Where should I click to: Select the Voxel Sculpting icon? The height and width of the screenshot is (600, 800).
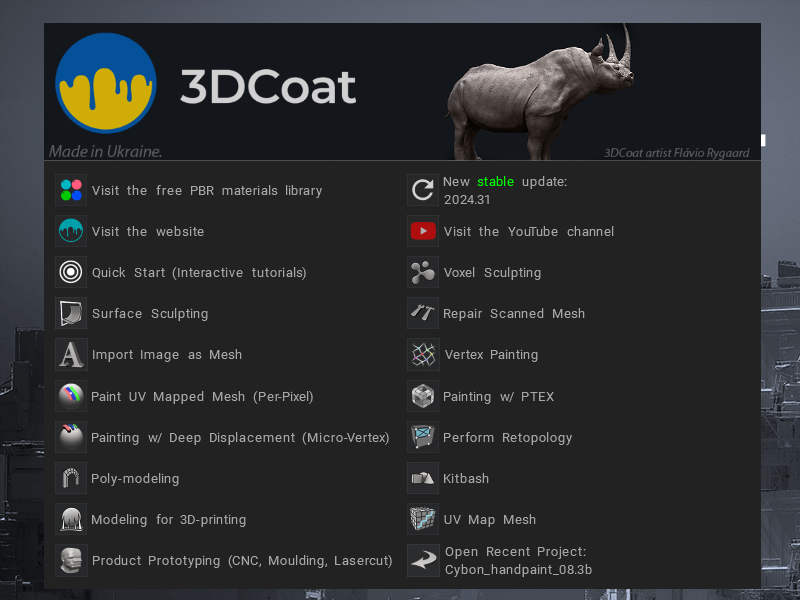click(x=423, y=272)
